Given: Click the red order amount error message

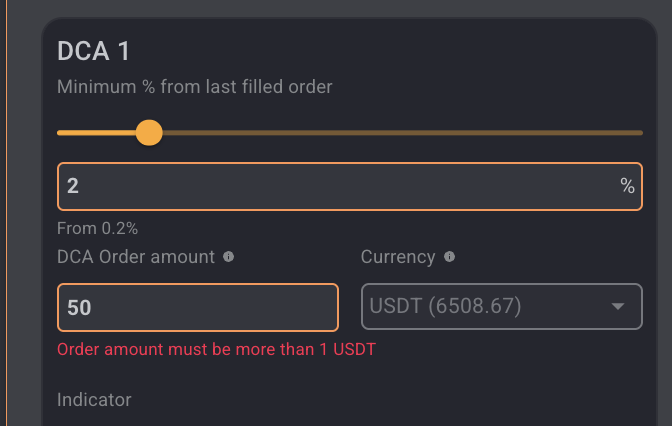Looking at the screenshot, I should click(x=216, y=349).
